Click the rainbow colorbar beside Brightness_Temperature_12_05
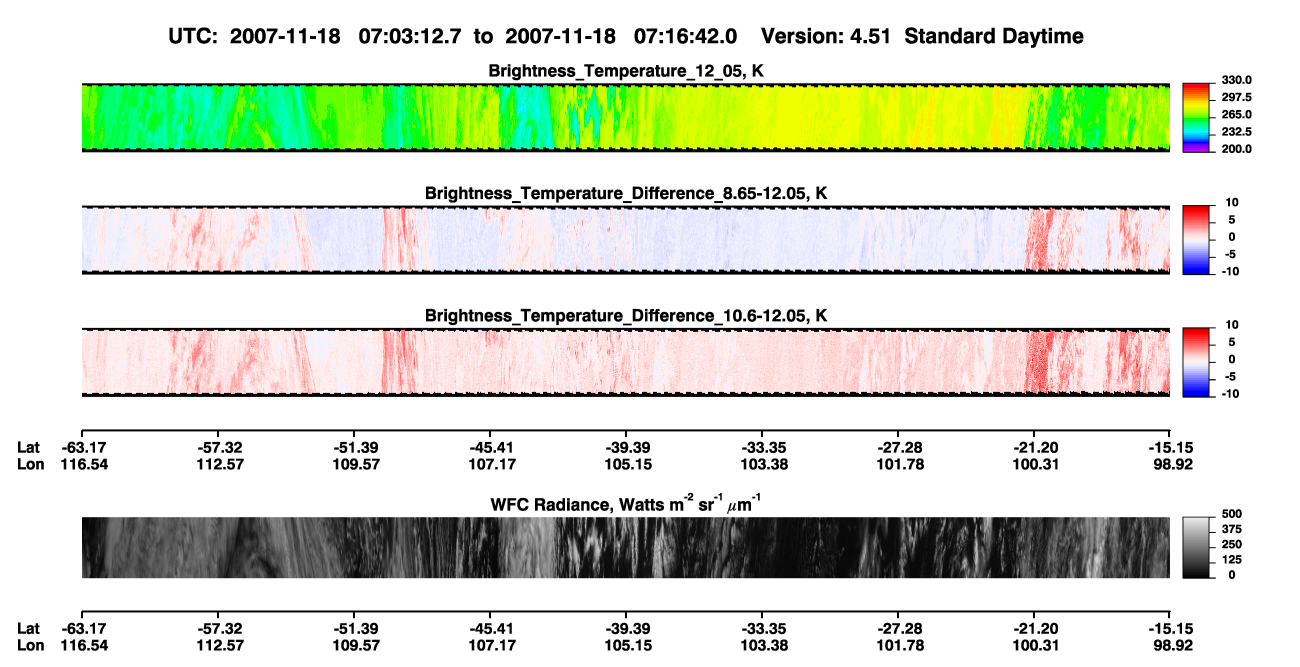The width and height of the screenshot is (1300, 667). coord(1197,117)
